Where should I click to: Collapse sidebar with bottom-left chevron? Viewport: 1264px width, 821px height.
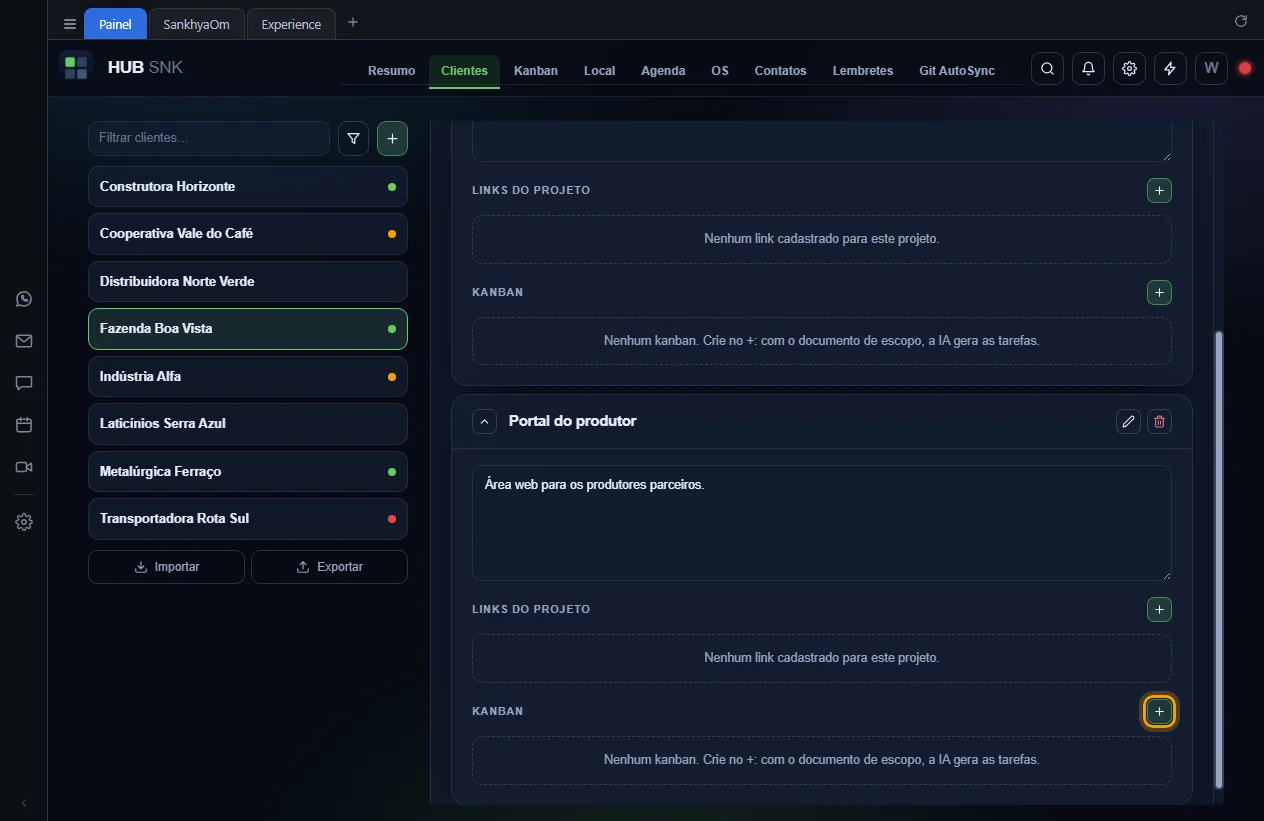pyautogui.click(x=24, y=803)
